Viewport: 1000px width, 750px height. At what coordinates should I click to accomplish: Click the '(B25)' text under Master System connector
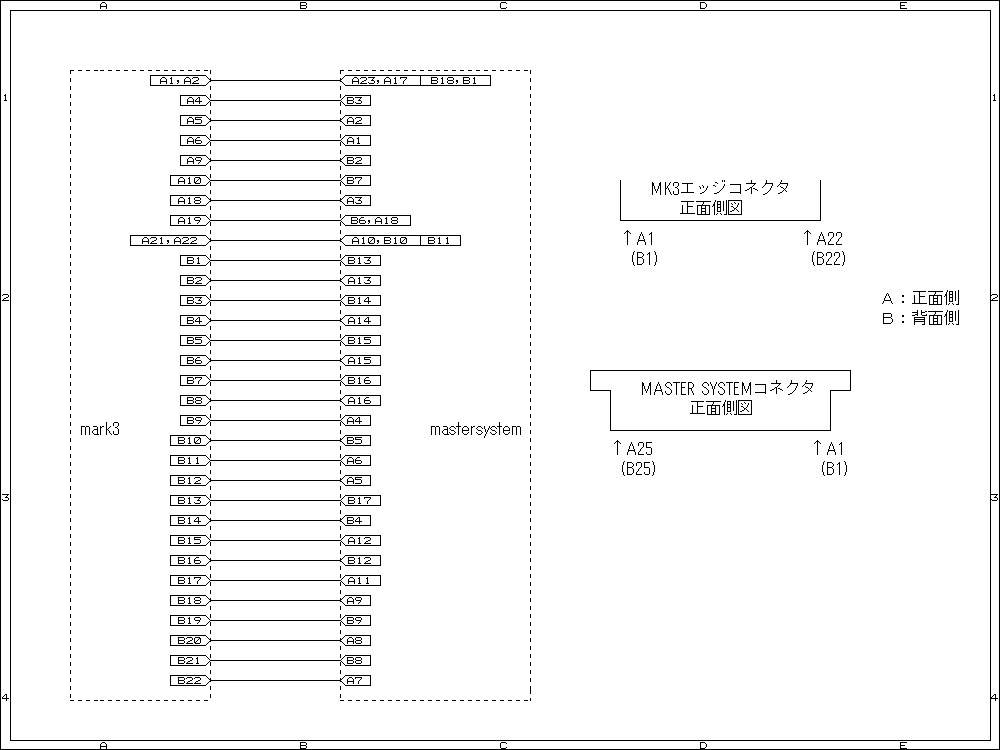[x=638, y=469]
